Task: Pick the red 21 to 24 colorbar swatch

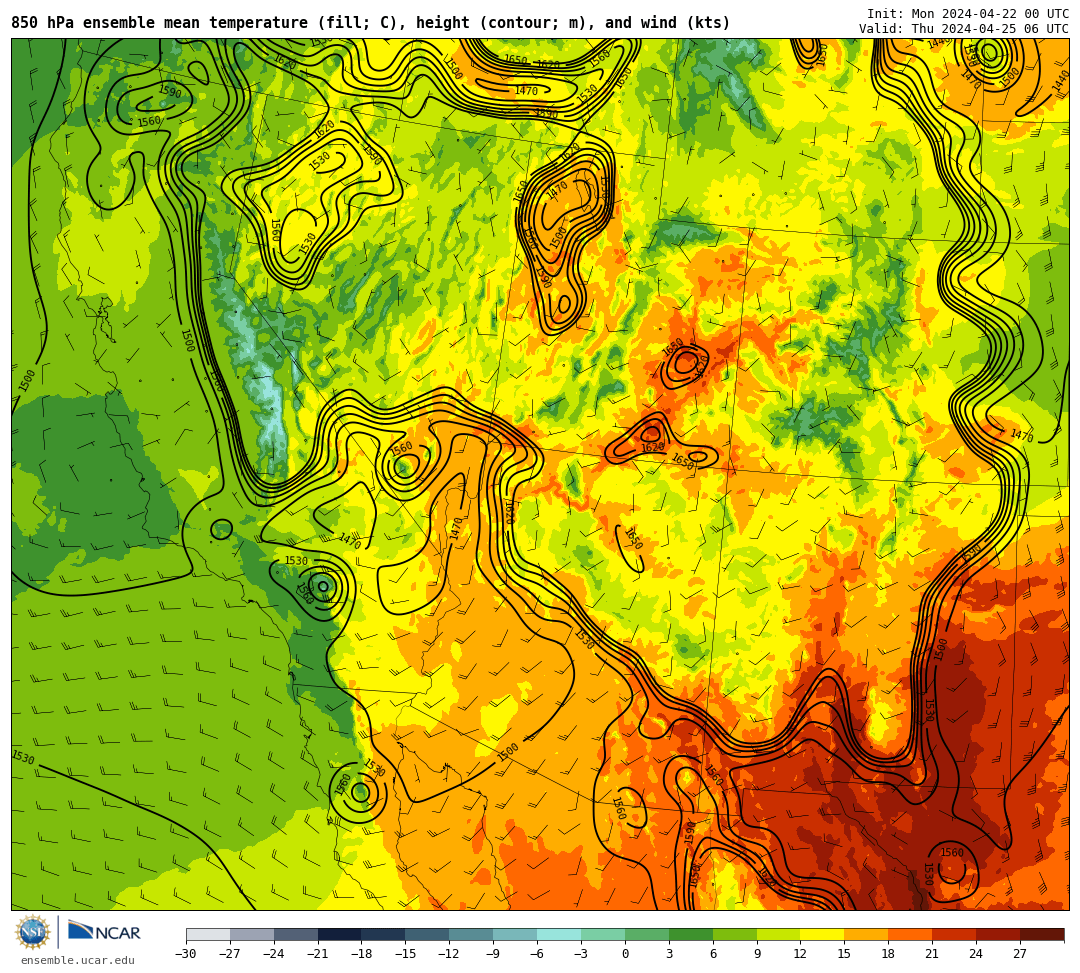Action: pos(955,934)
